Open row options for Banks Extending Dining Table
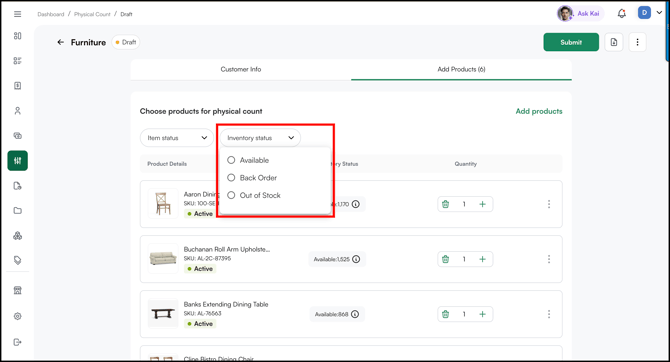The image size is (670, 362). [549, 314]
